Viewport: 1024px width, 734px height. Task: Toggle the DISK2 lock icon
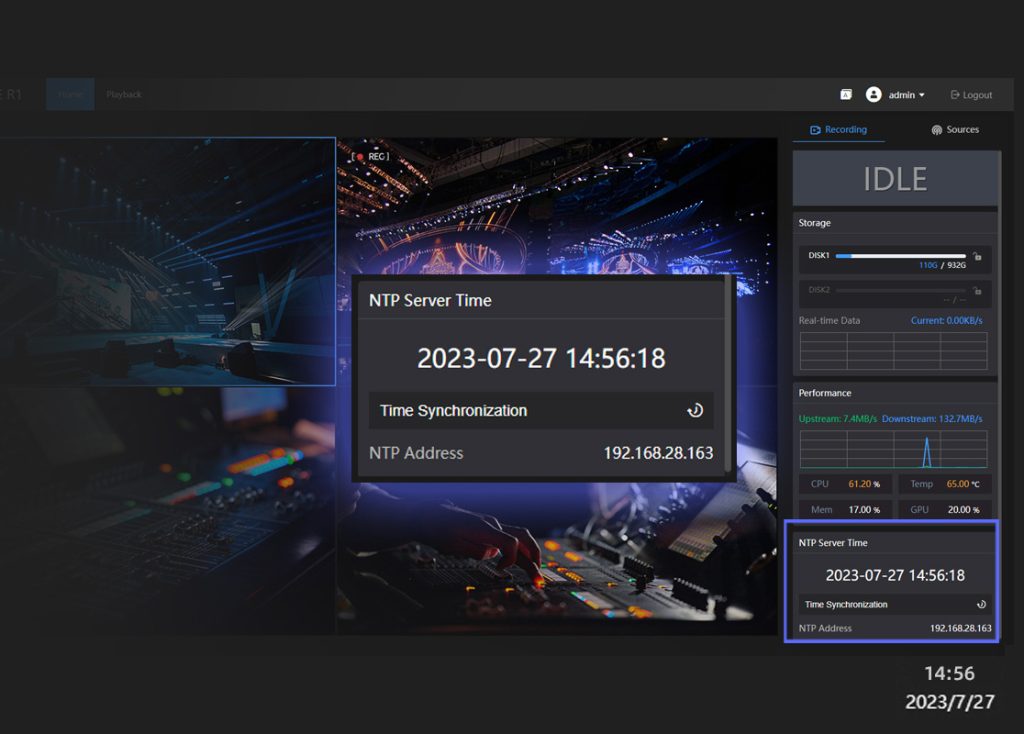tap(977, 291)
